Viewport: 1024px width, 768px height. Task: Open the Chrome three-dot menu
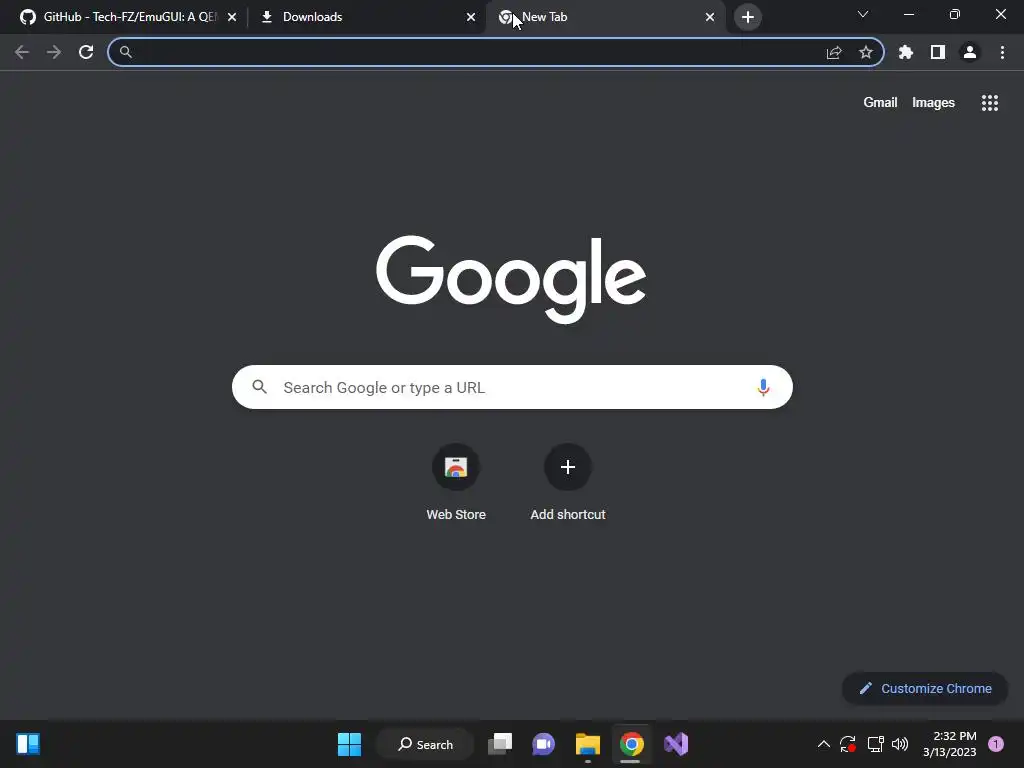click(x=1002, y=52)
